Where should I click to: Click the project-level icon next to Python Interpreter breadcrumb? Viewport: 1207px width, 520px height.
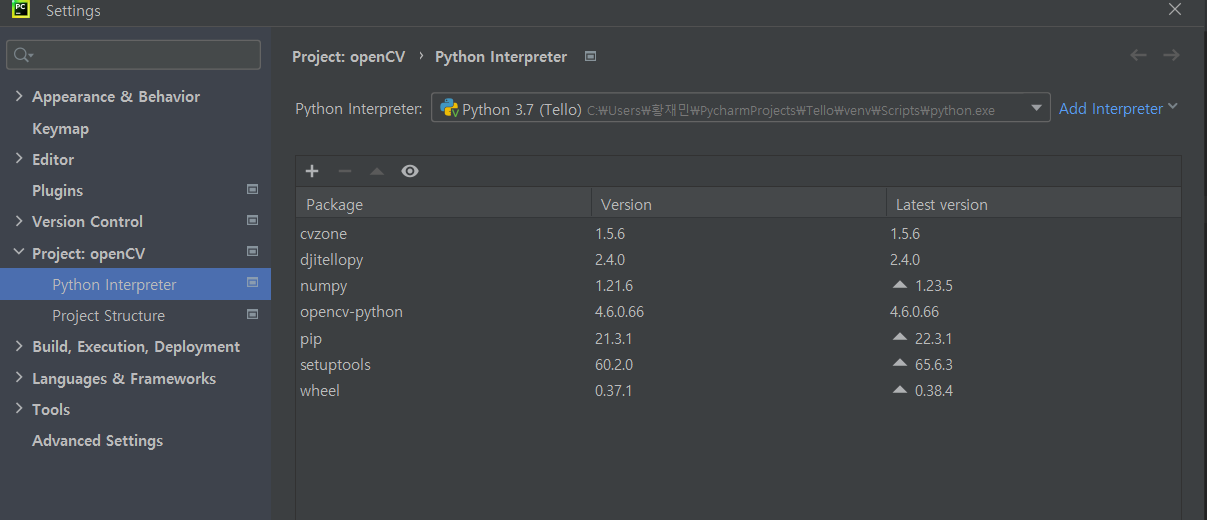(590, 57)
